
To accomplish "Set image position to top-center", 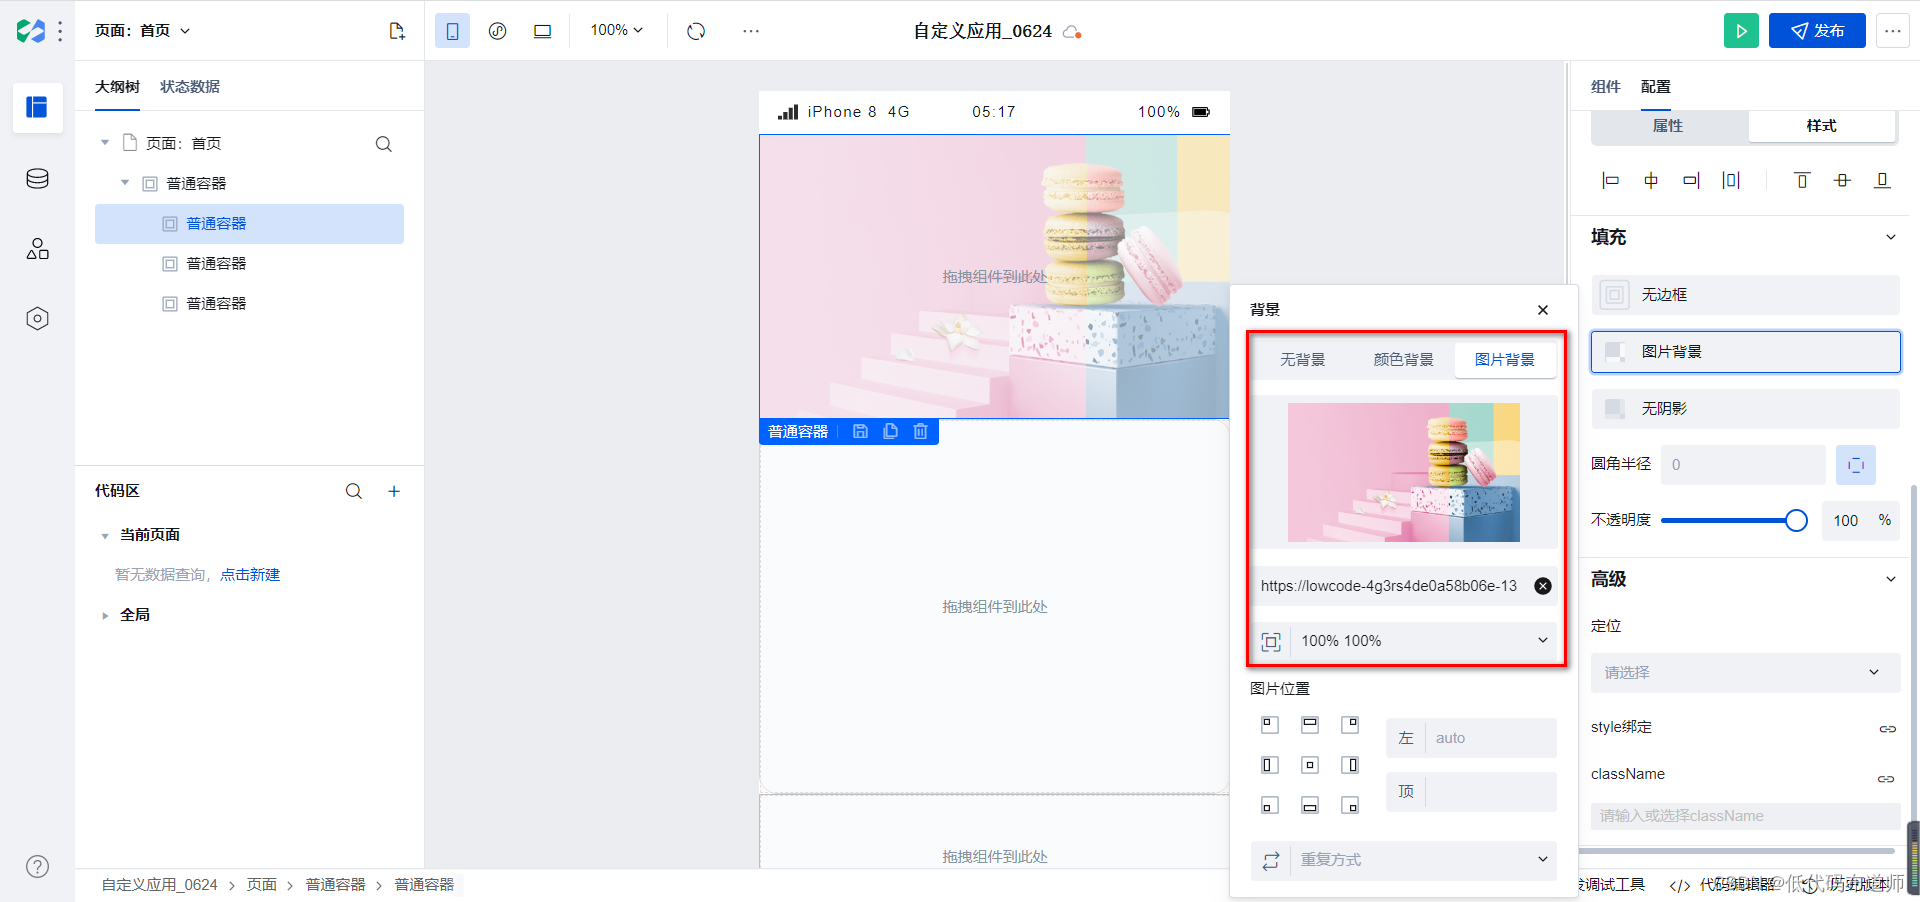I will click(x=1310, y=725).
